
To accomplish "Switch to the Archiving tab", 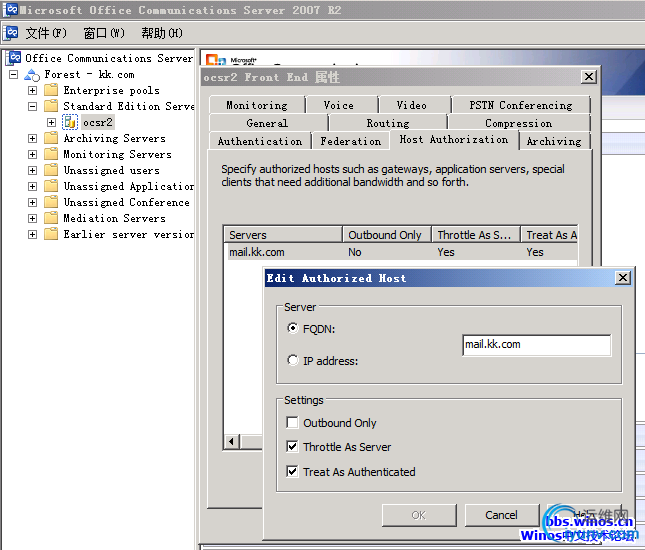I will click(554, 141).
